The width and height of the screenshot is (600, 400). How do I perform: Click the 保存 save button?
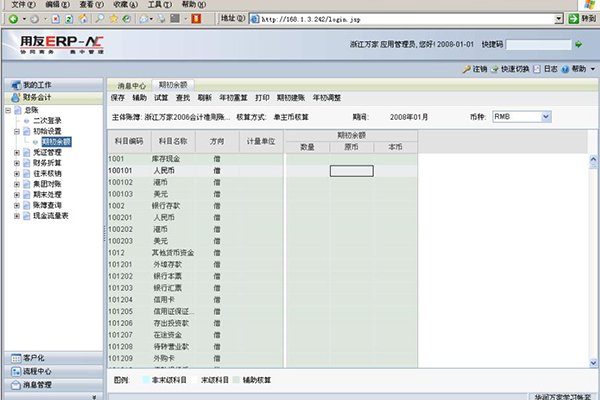point(118,98)
